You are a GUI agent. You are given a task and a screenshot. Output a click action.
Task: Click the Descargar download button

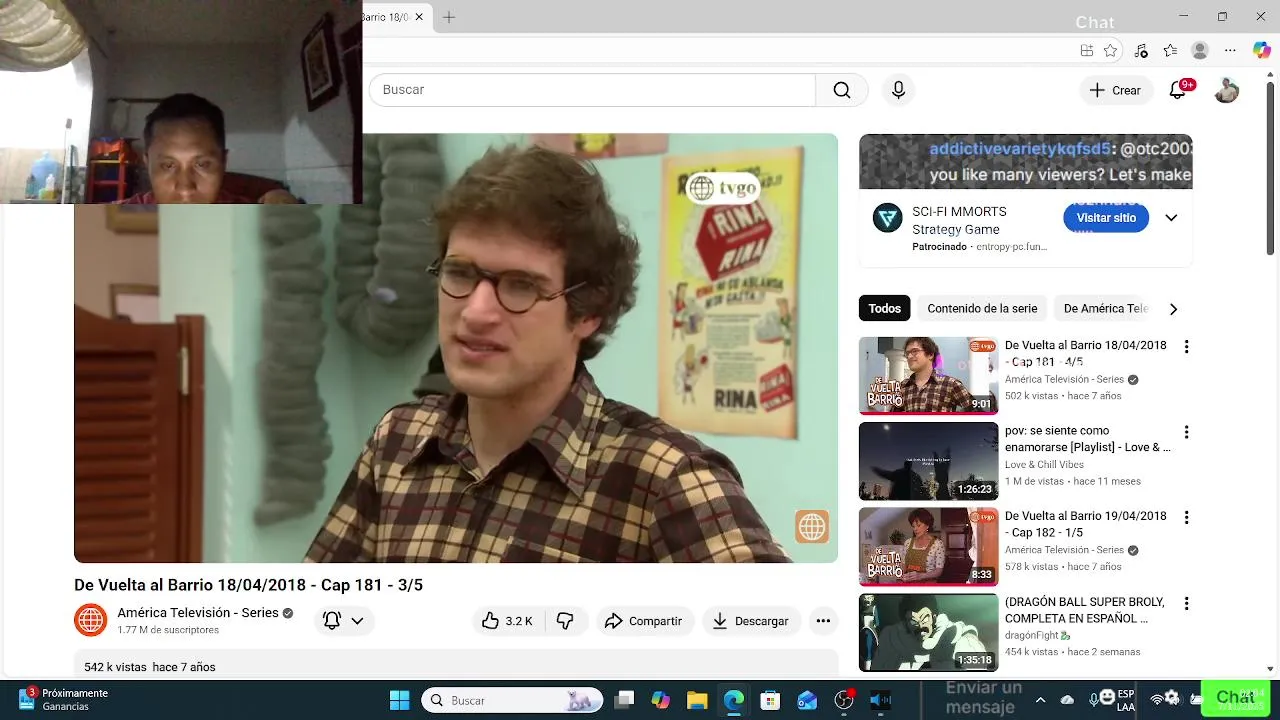[751, 621]
